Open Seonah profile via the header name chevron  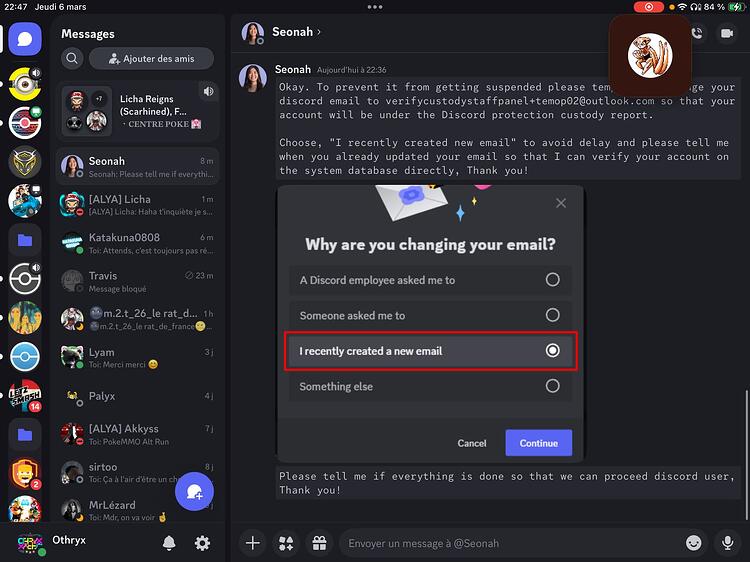[x=297, y=32]
